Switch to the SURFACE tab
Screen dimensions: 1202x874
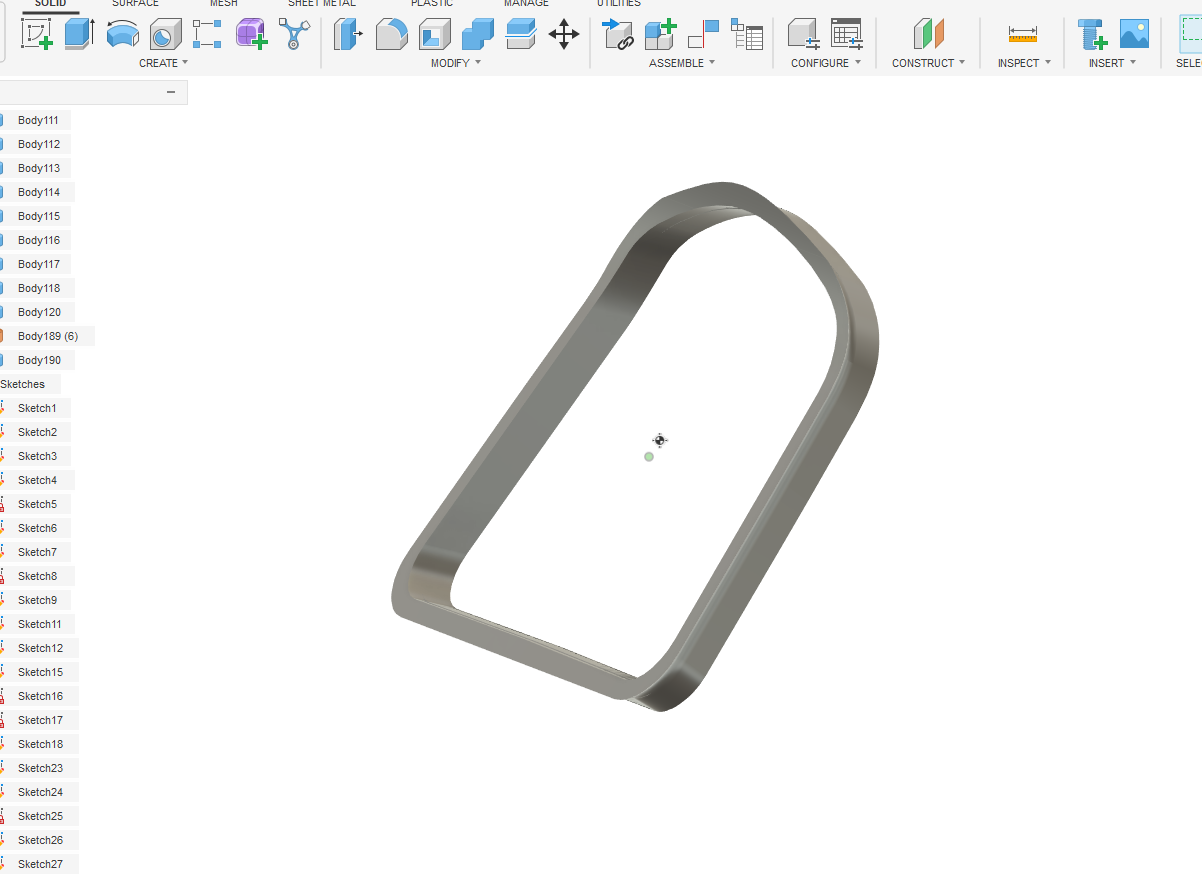(x=134, y=4)
